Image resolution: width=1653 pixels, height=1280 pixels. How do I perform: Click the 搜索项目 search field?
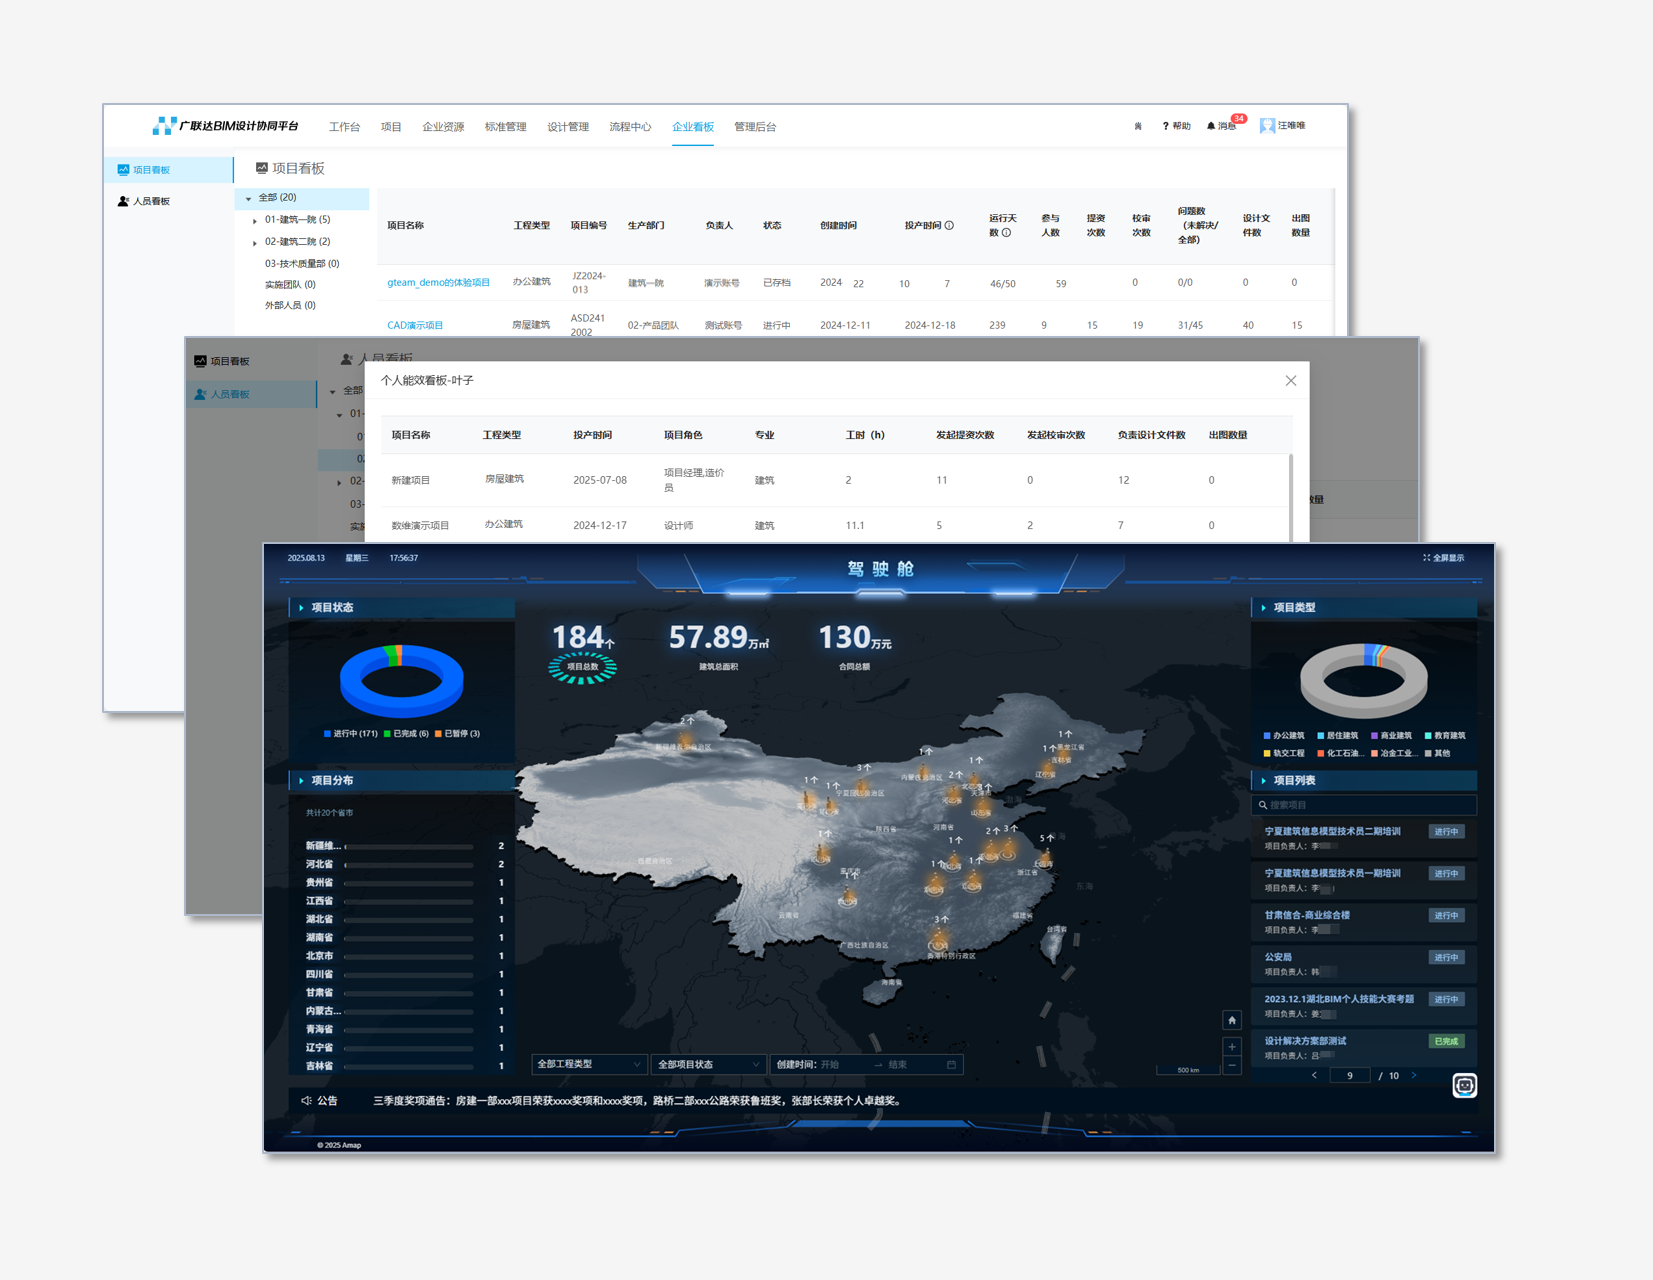[1365, 805]
